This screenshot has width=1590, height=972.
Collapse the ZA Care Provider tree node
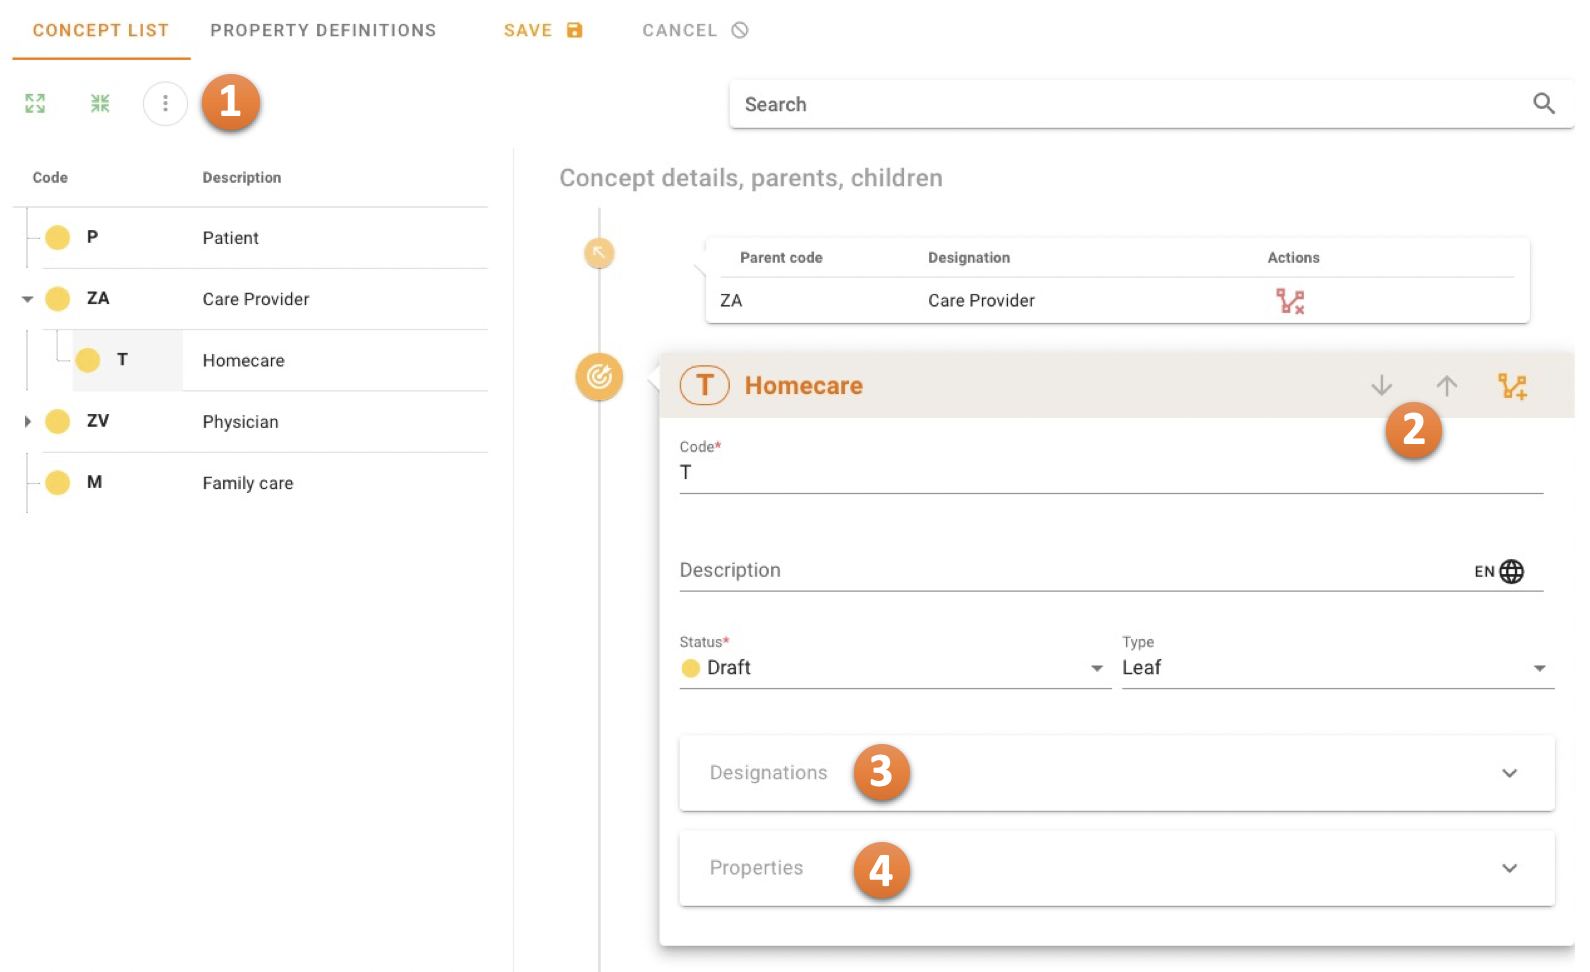click(28, 299)
